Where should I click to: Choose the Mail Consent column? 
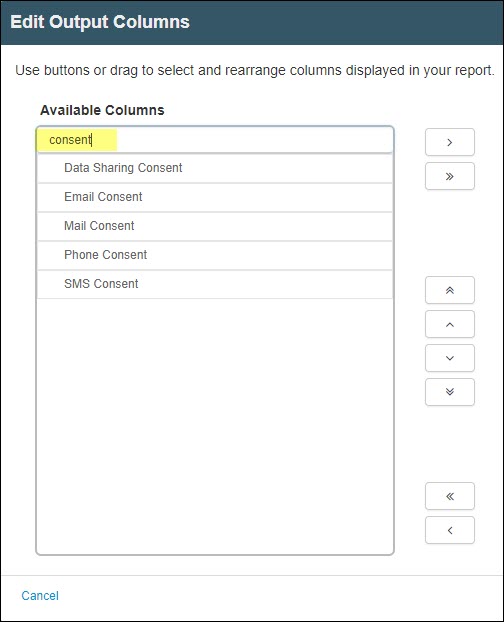click(x=215, y=226)
